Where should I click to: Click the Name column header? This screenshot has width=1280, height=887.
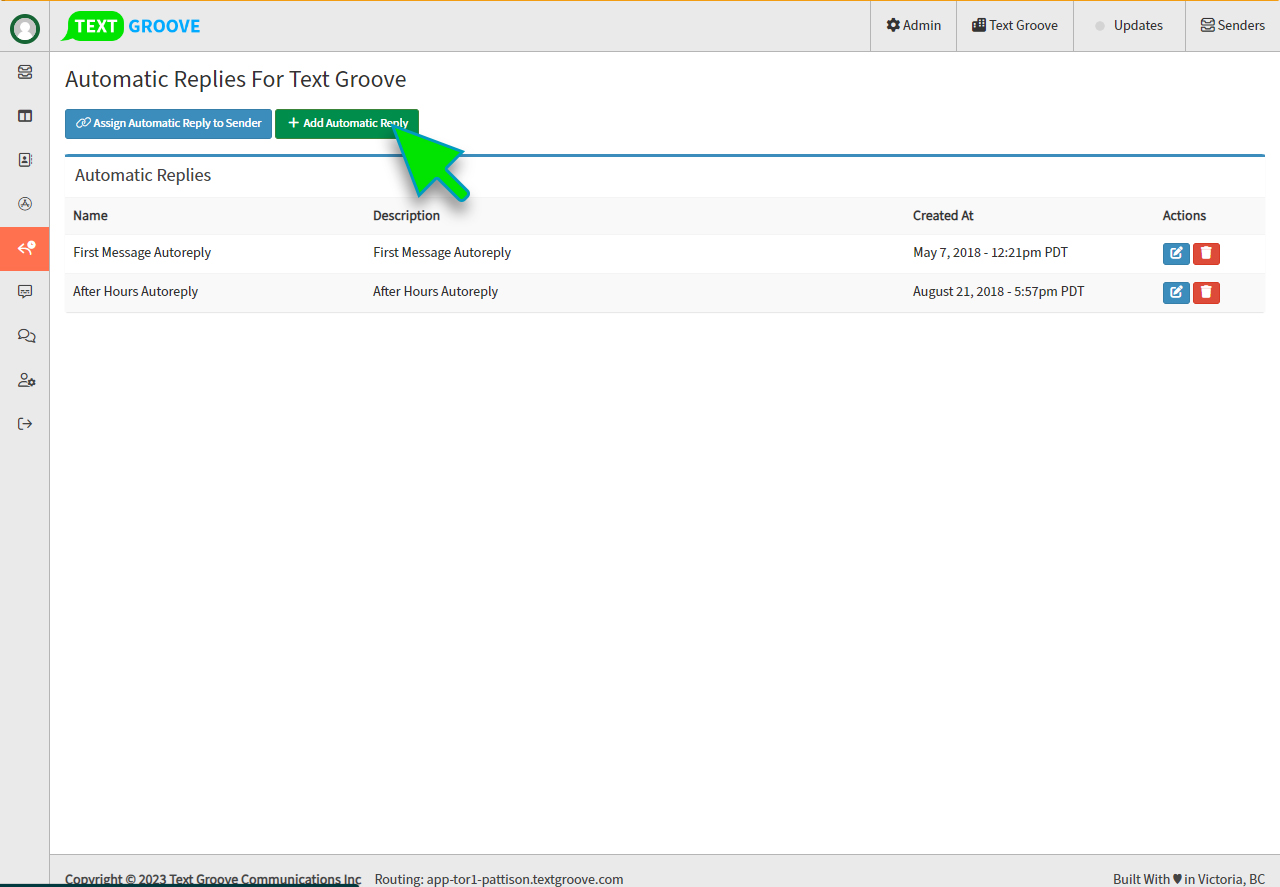click(x=90, y=215)
